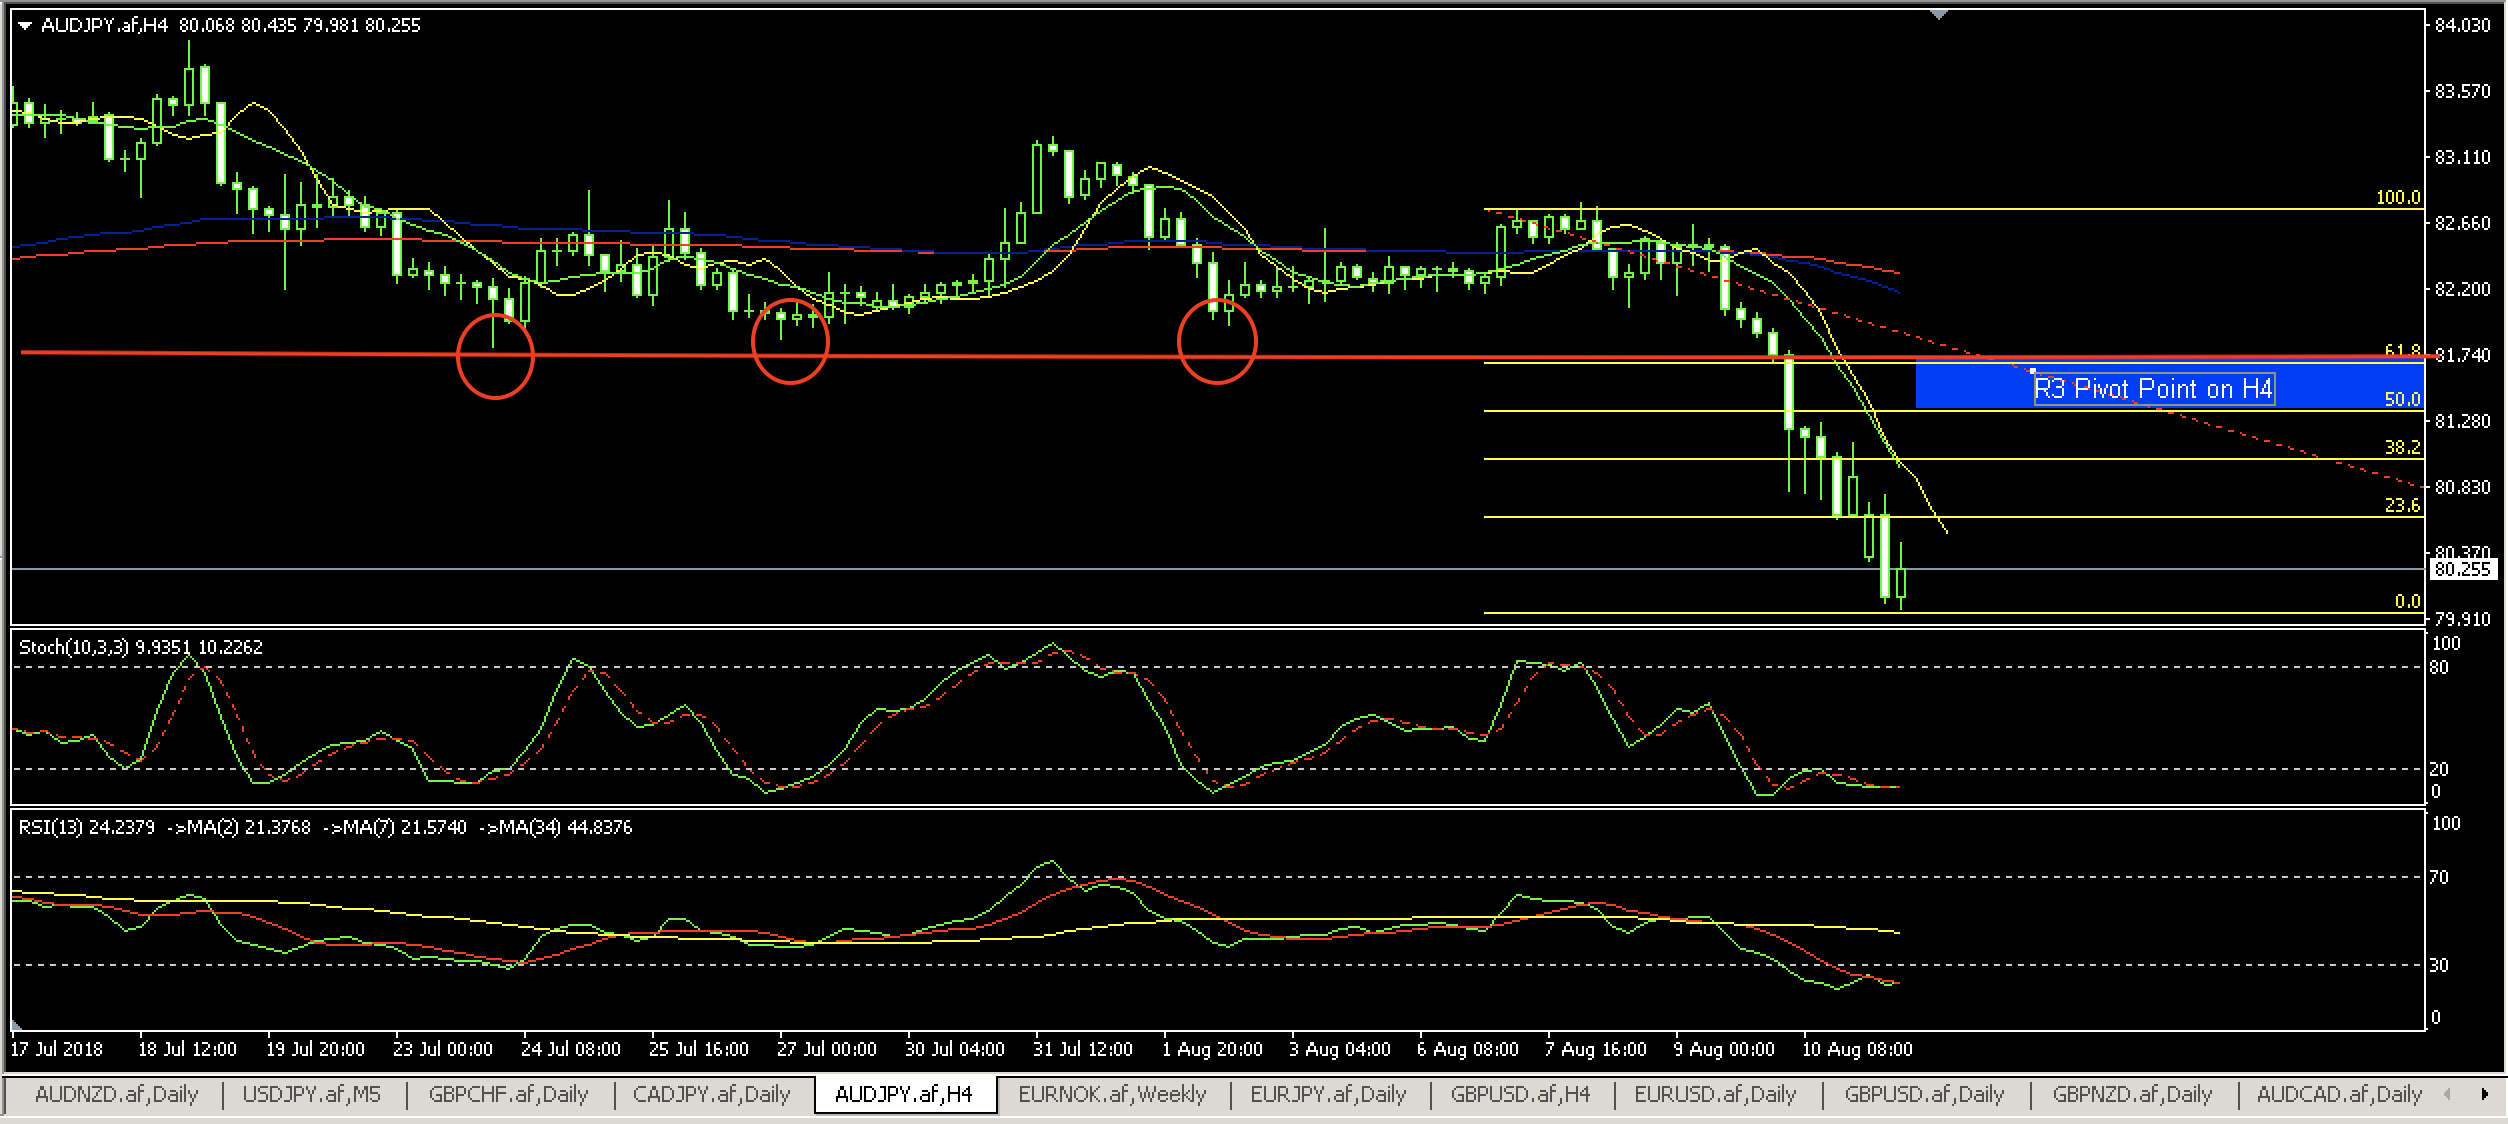
Task: Click the 0.0 Fibonacci level label
Action: tap(2407, 601)
